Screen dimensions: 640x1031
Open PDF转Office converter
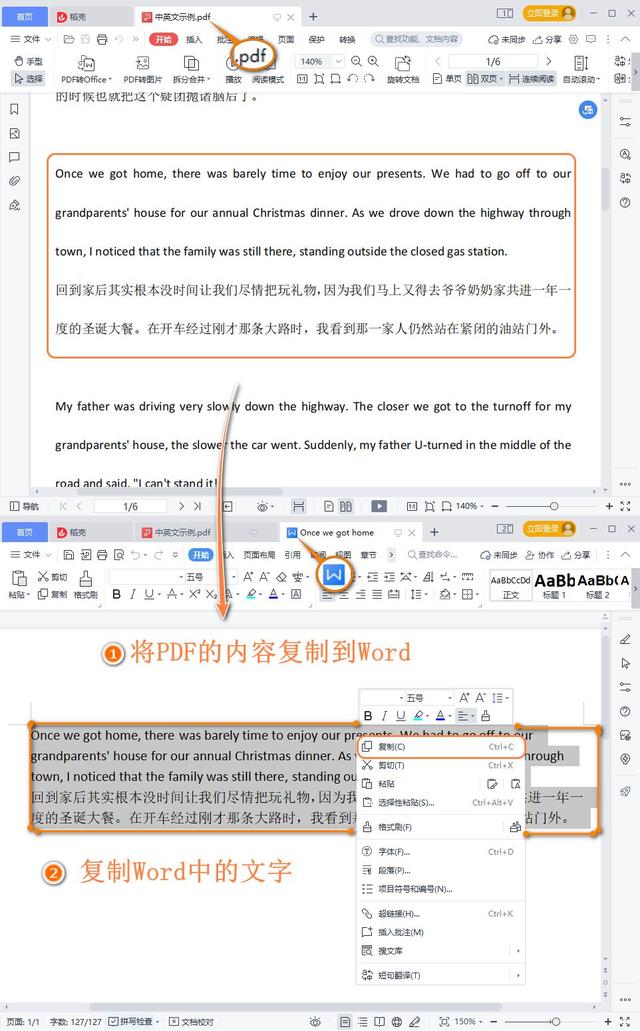click(x=86, y=70)
